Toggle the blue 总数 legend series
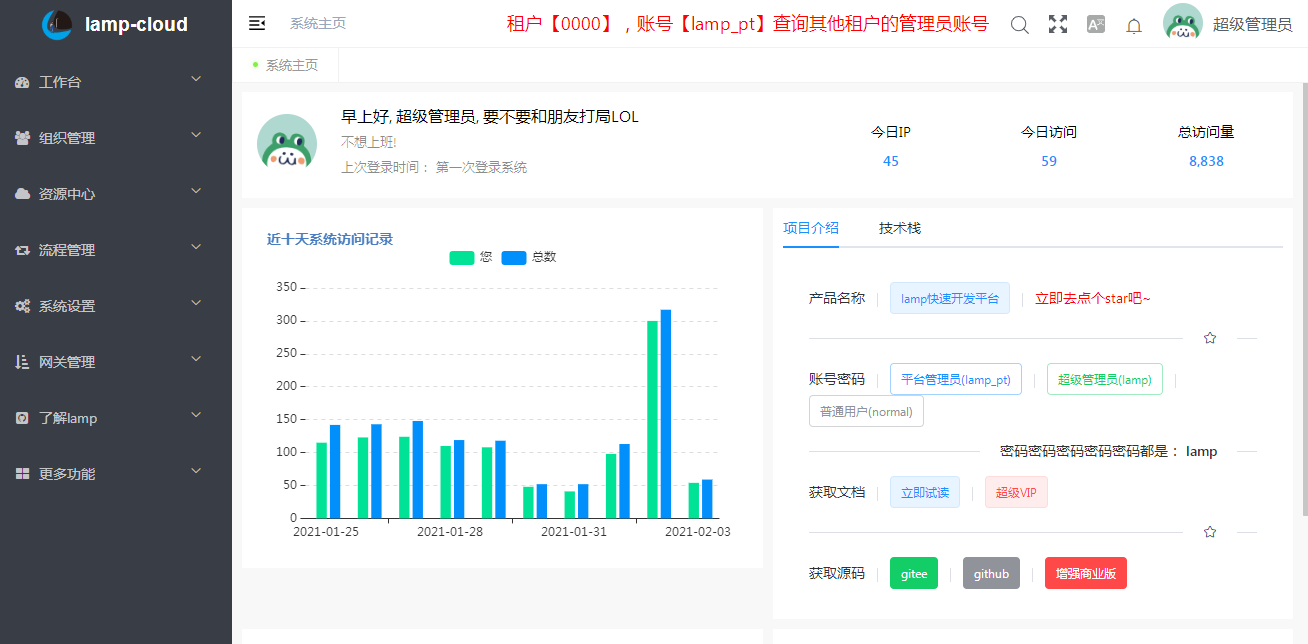The image size is (1308, 644). (528, 257)
